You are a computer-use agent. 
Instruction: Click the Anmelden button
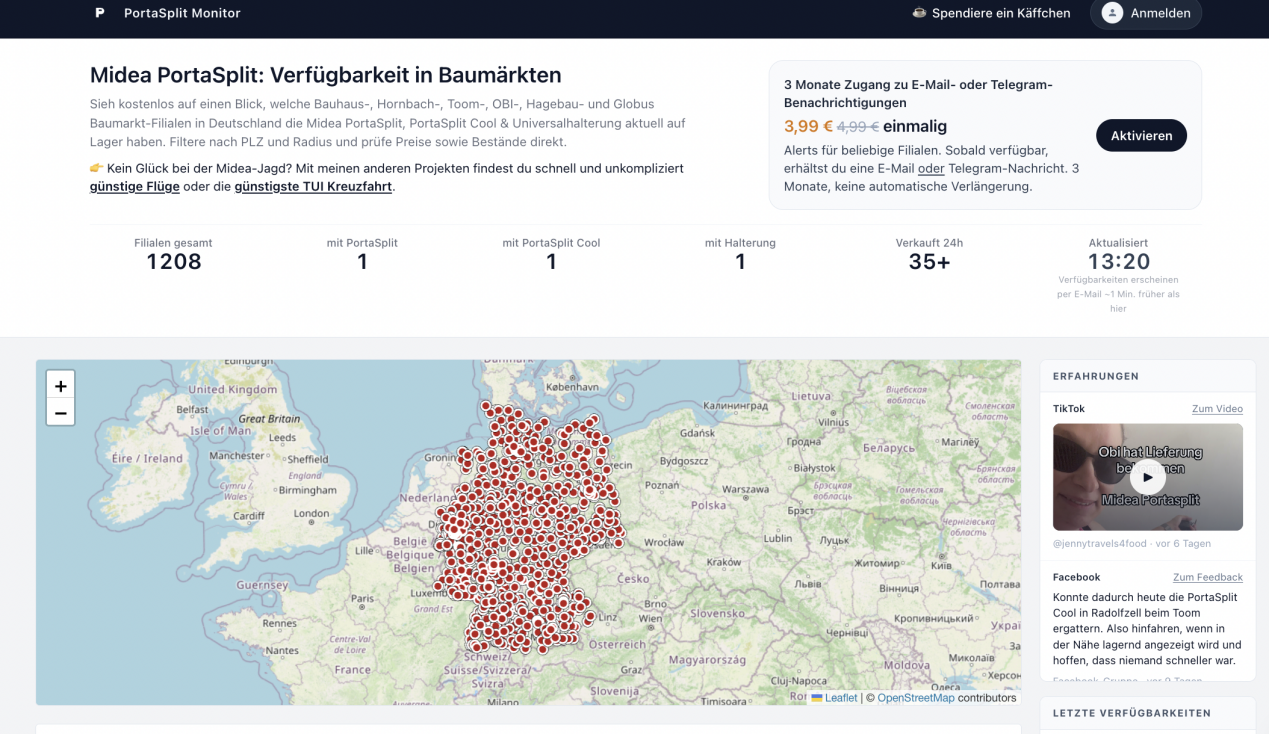click(1146, 13)
